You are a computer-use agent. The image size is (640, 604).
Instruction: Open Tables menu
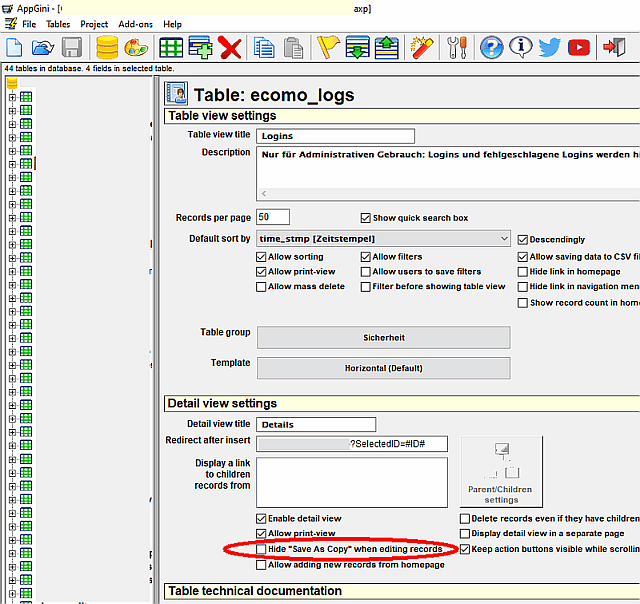(58, 24)
